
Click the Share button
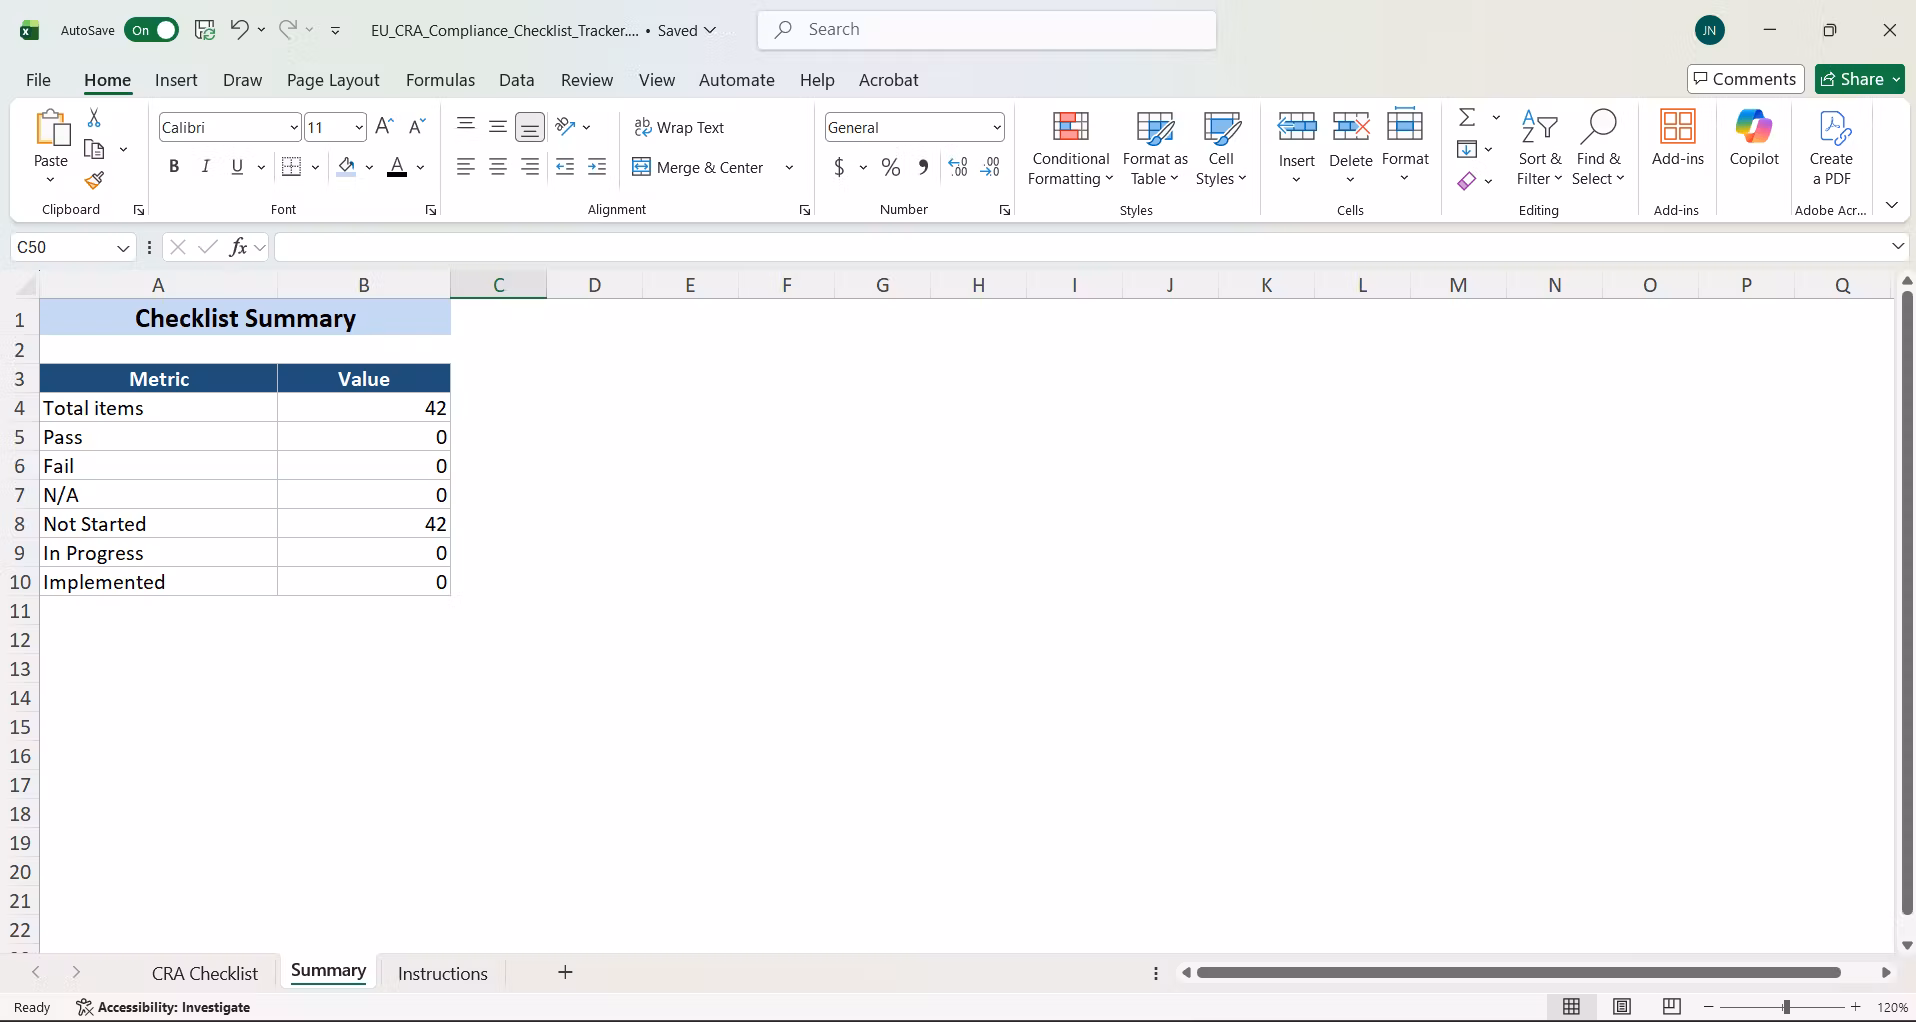1860,79
